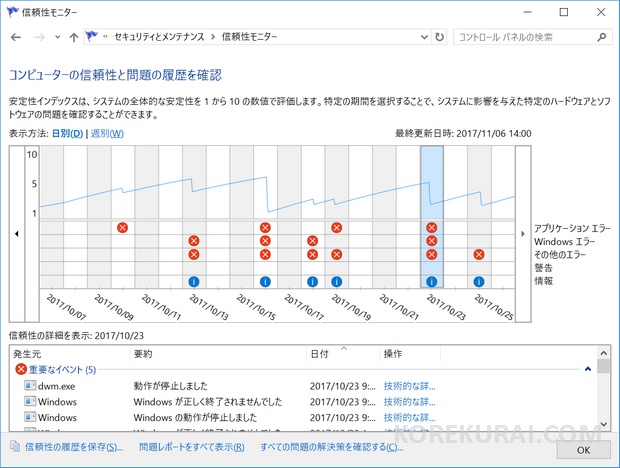Select the application error marker on 2017/10/16
The image size is (620, 468).
265,228
